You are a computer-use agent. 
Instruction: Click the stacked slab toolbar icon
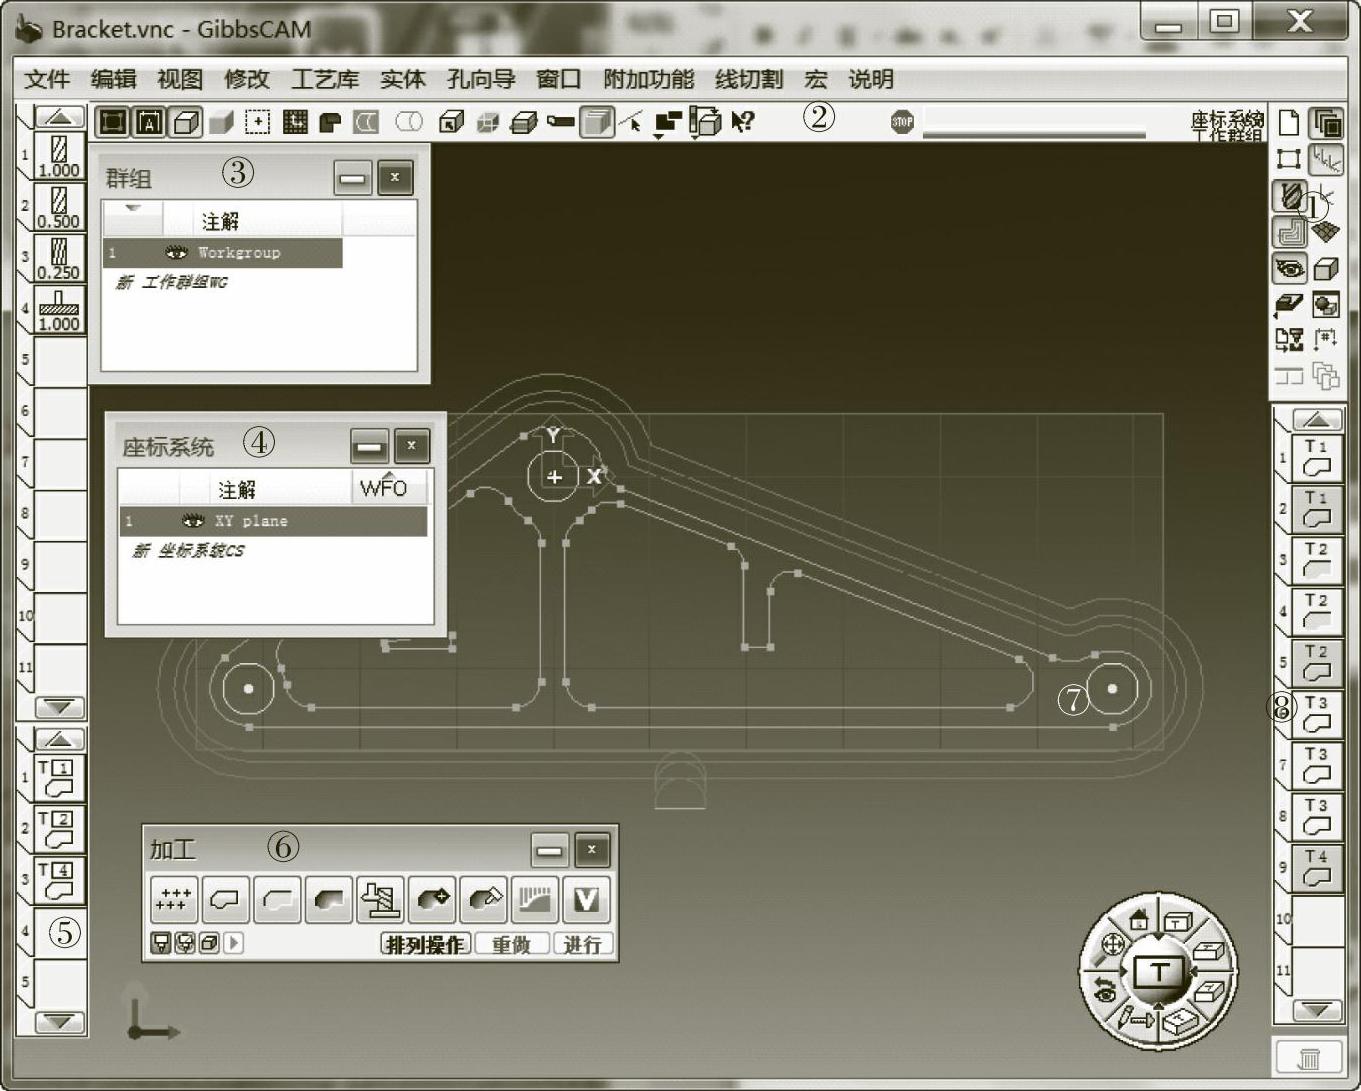pyautogui.click(x=524, y=122)
